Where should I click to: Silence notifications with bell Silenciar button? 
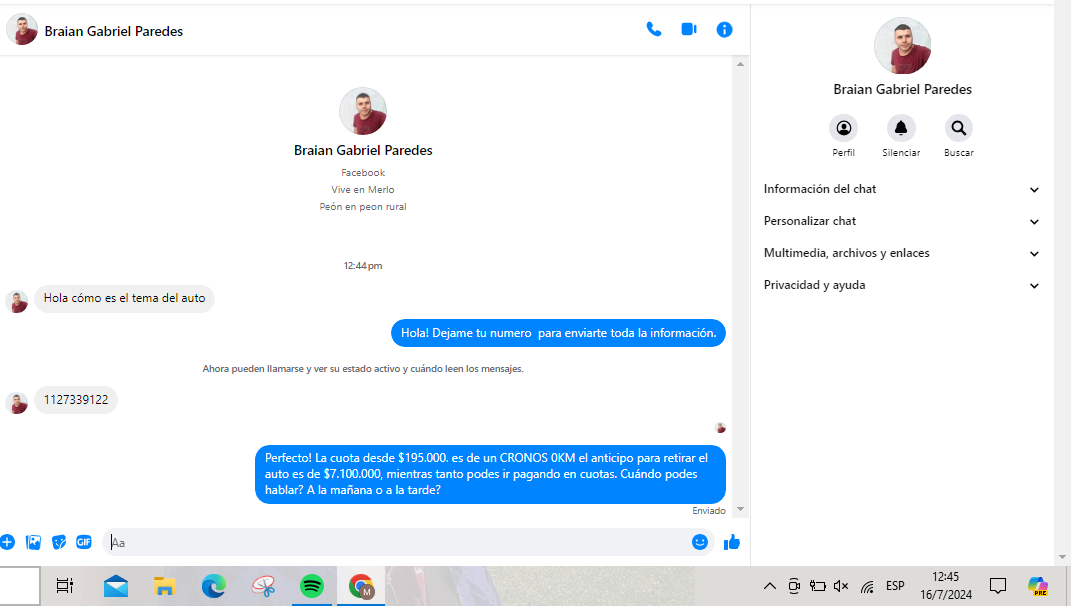click(x=901, y=128)
